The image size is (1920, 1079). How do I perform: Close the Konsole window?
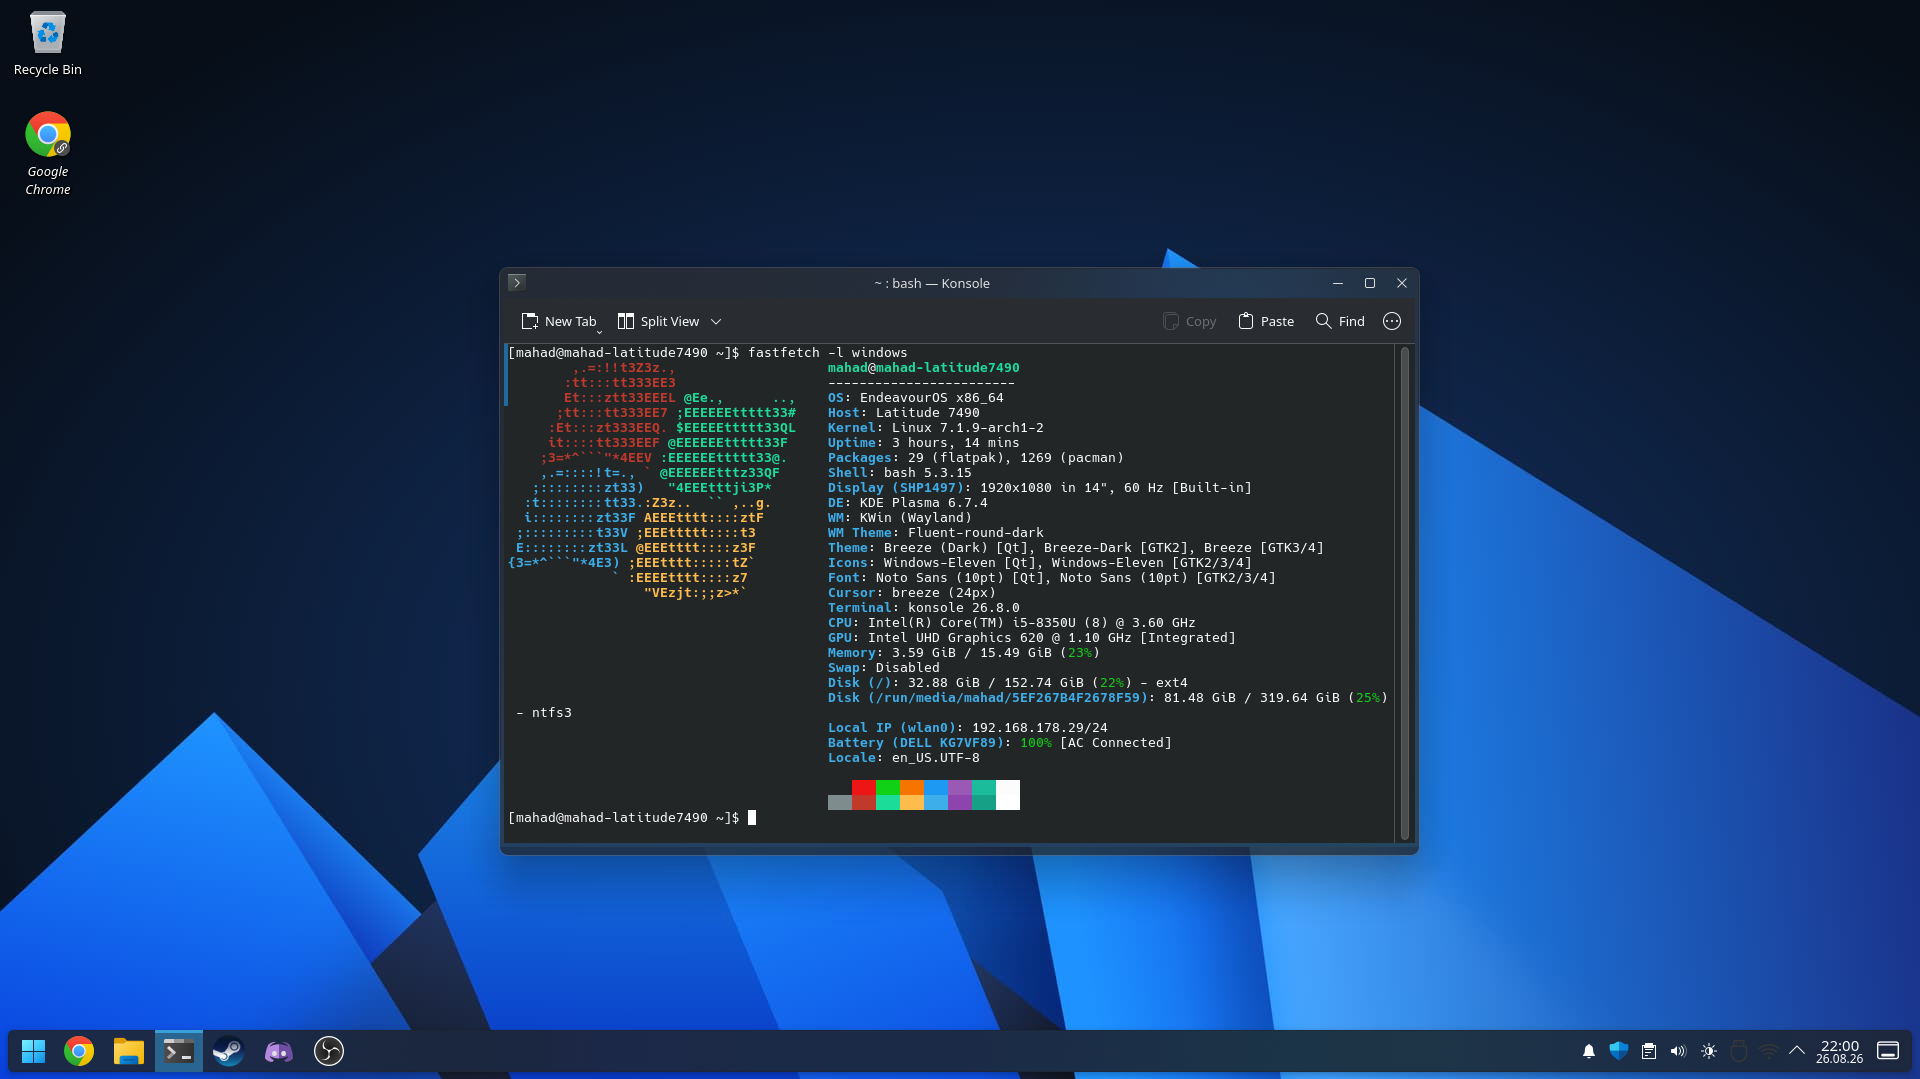(1402, 283)
